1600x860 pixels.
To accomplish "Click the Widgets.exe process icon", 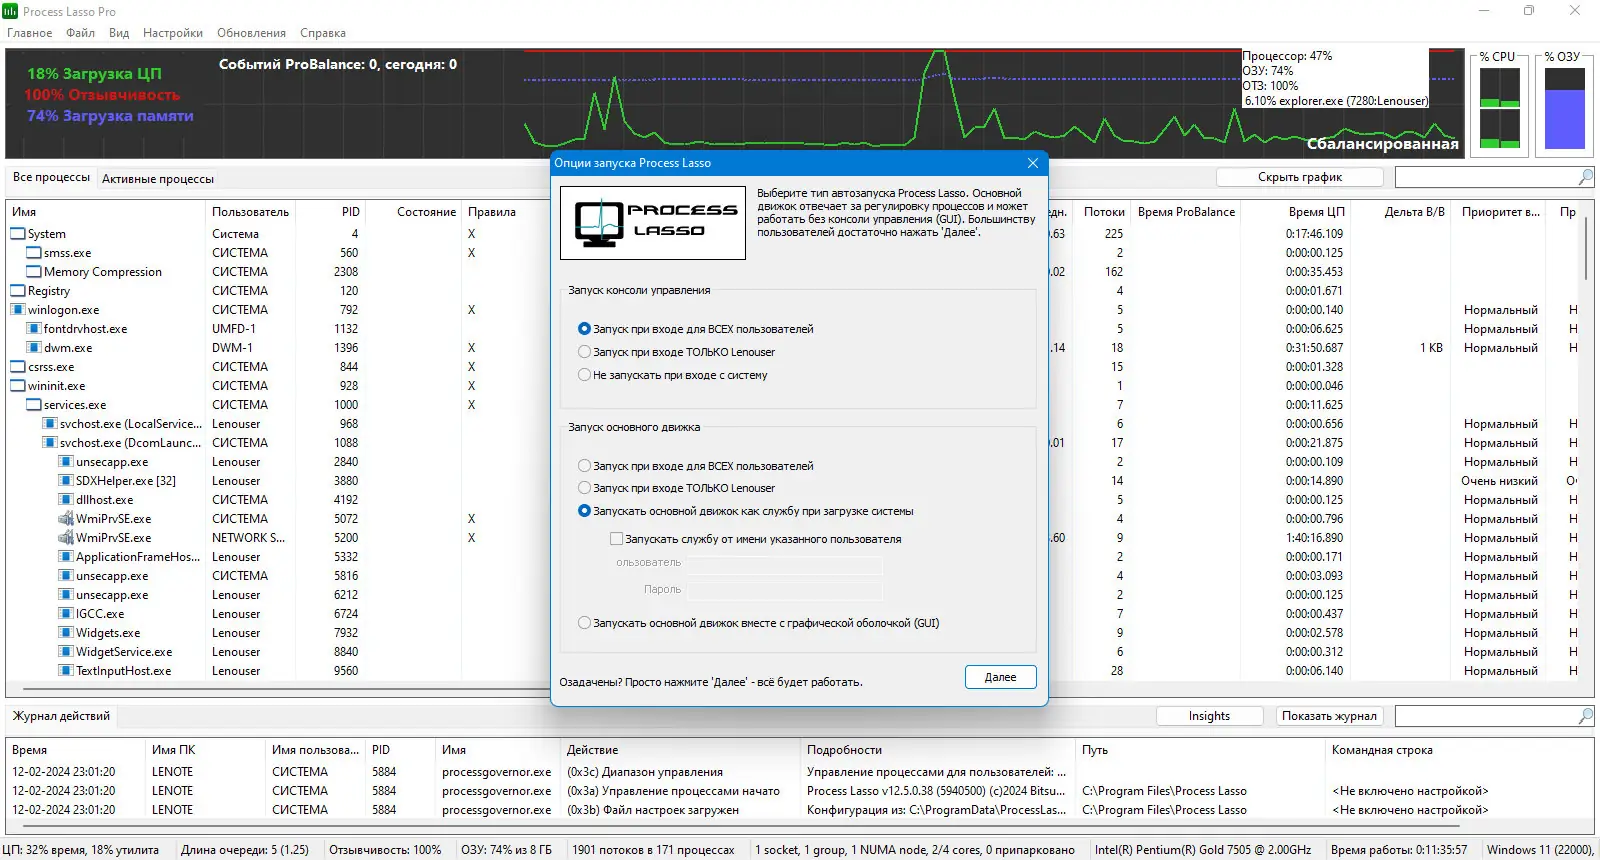I will 66,633.
